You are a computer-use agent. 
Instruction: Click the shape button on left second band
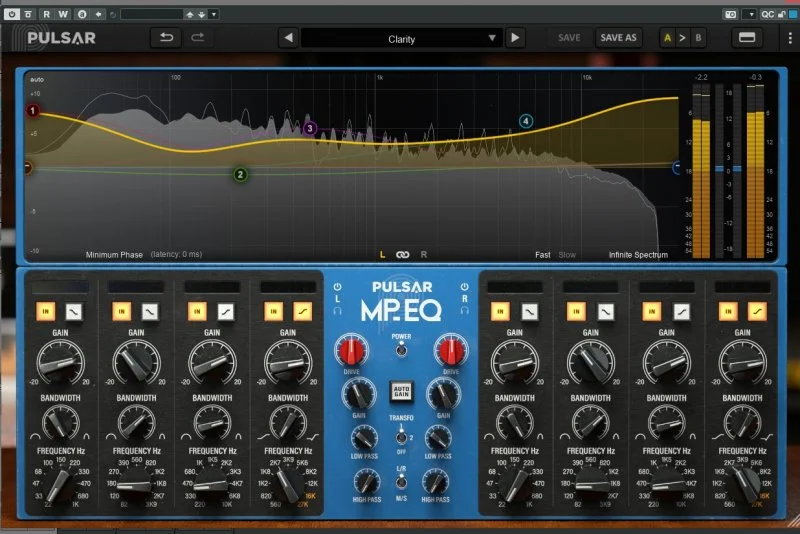[x=149, y=311]
